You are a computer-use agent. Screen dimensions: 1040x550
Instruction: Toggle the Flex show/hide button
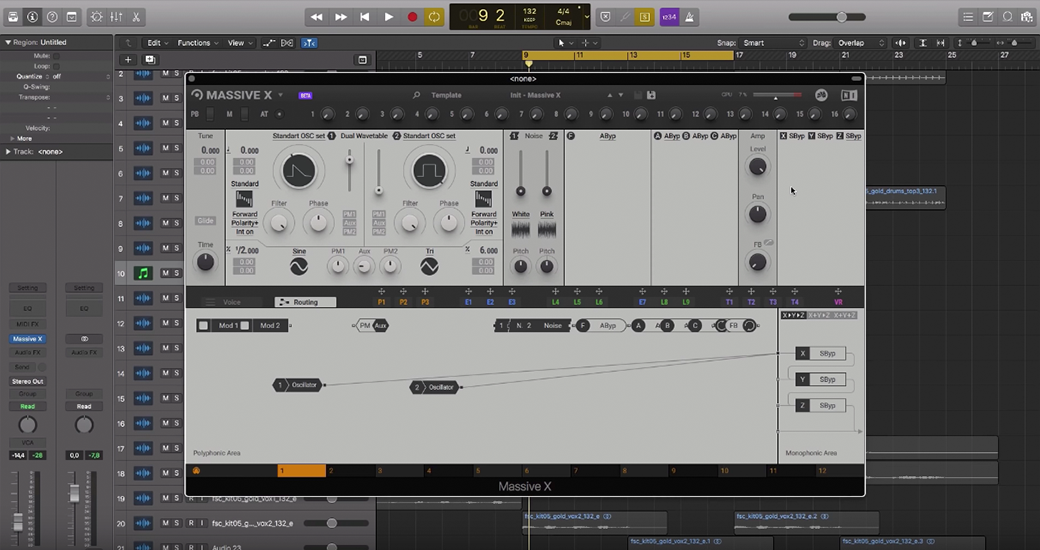[287, 42]
